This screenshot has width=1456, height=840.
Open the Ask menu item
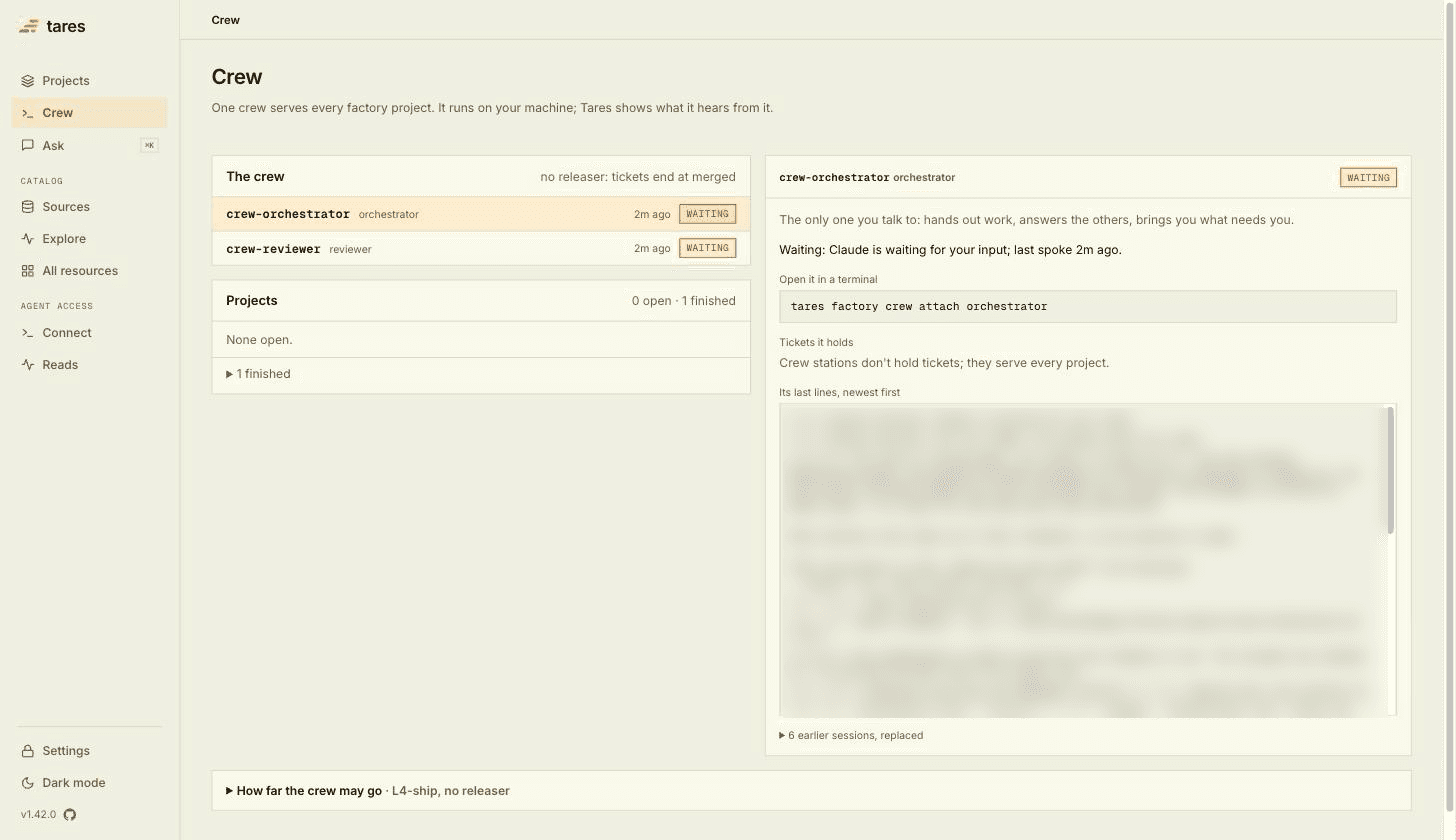[x=89, y=145]
